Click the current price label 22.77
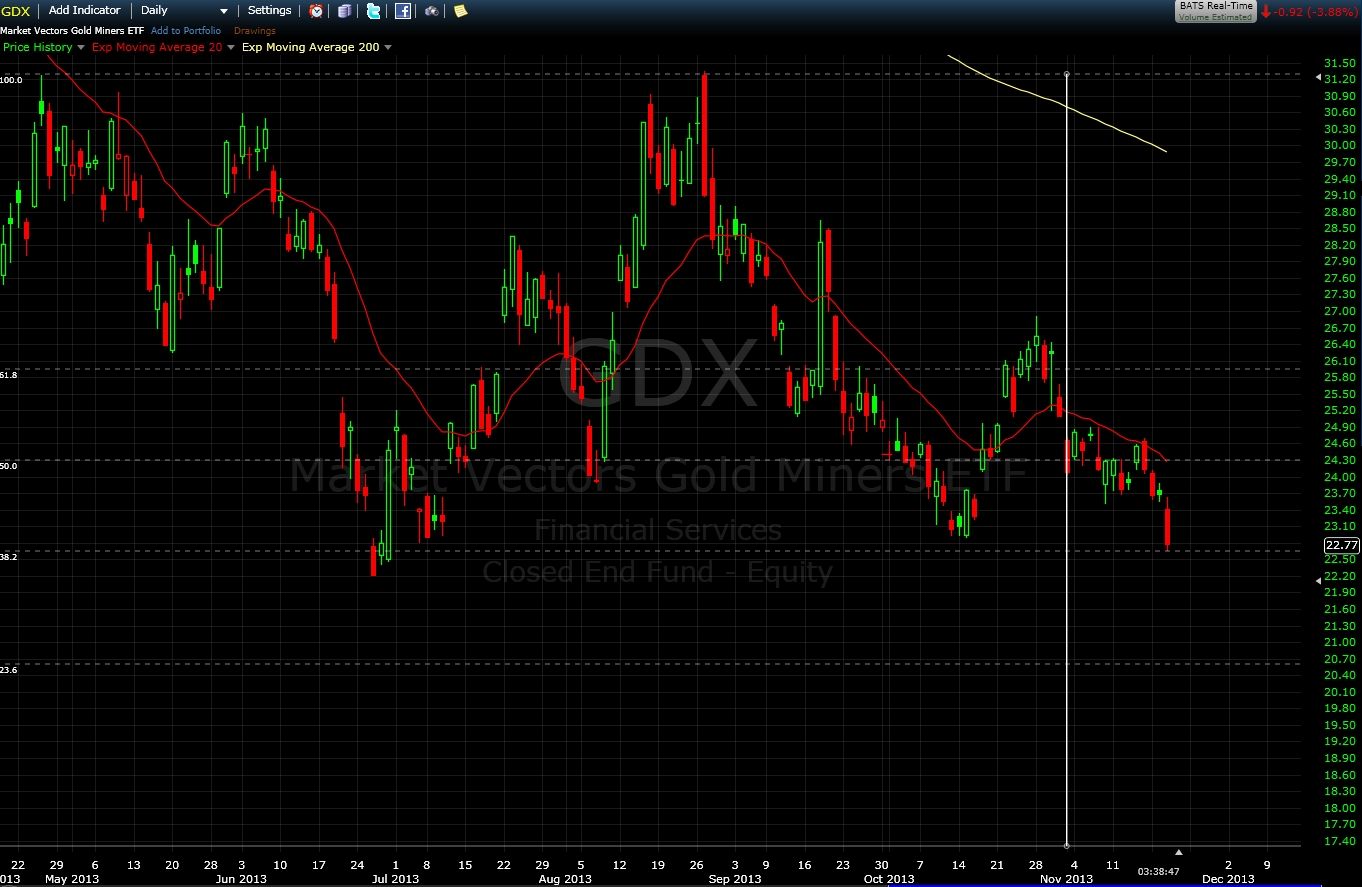 tap(1341, 545)
